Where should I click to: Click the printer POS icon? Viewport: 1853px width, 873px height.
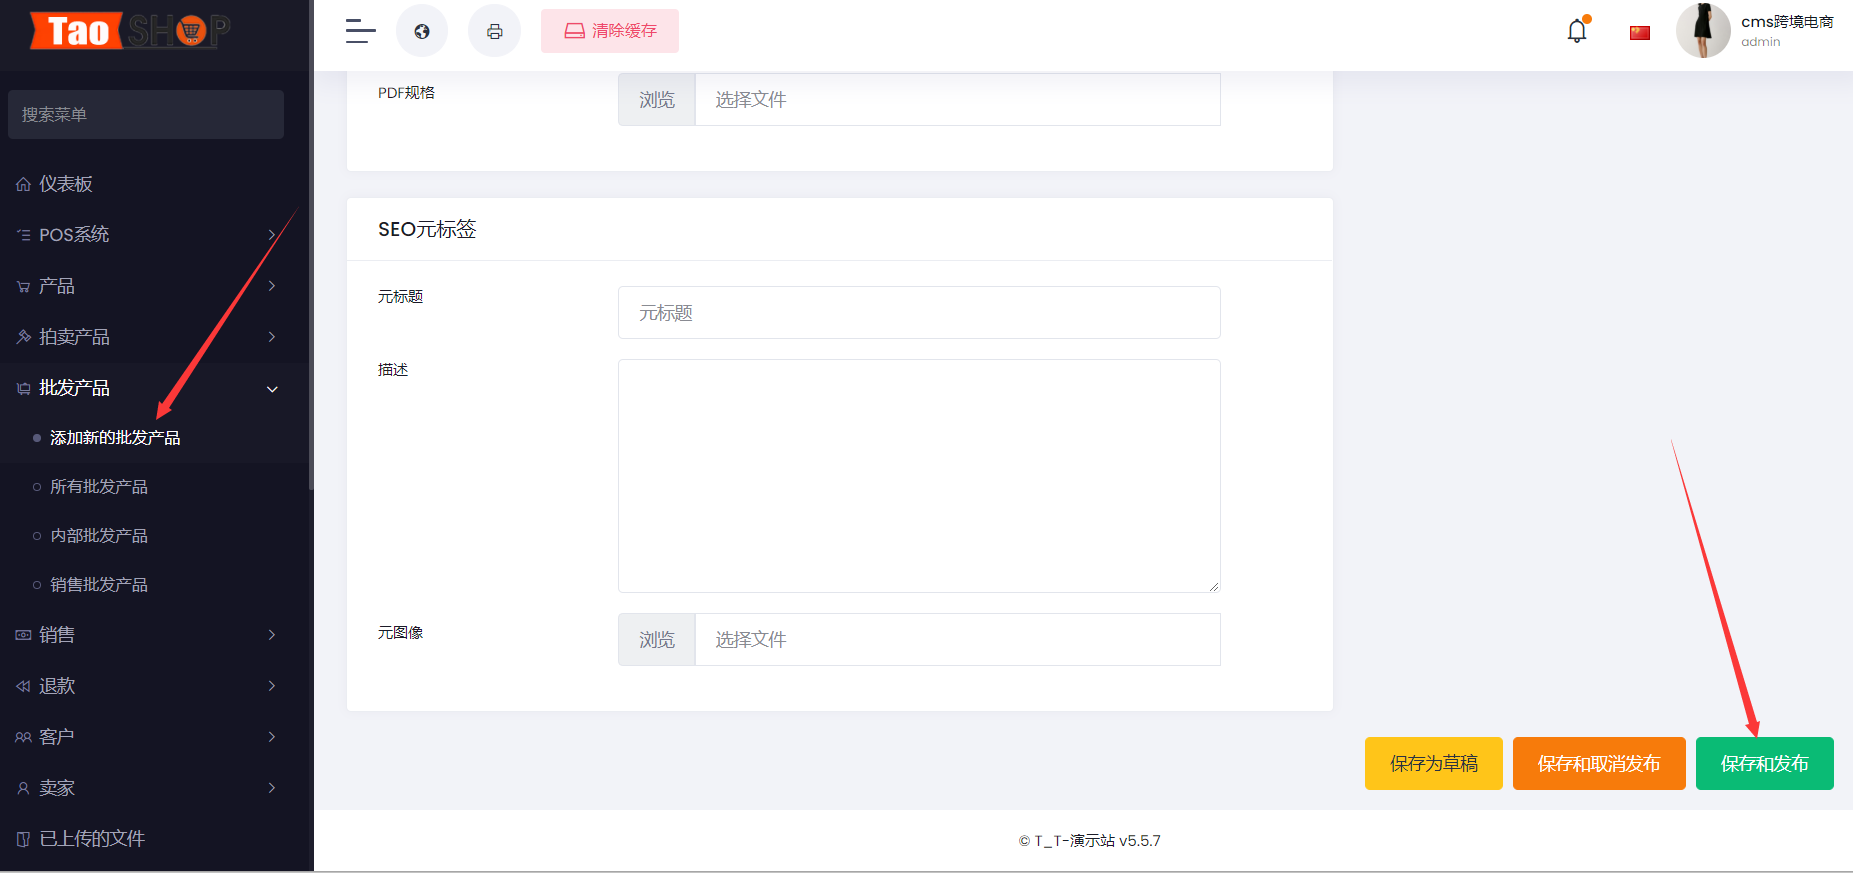coord(494,31)
